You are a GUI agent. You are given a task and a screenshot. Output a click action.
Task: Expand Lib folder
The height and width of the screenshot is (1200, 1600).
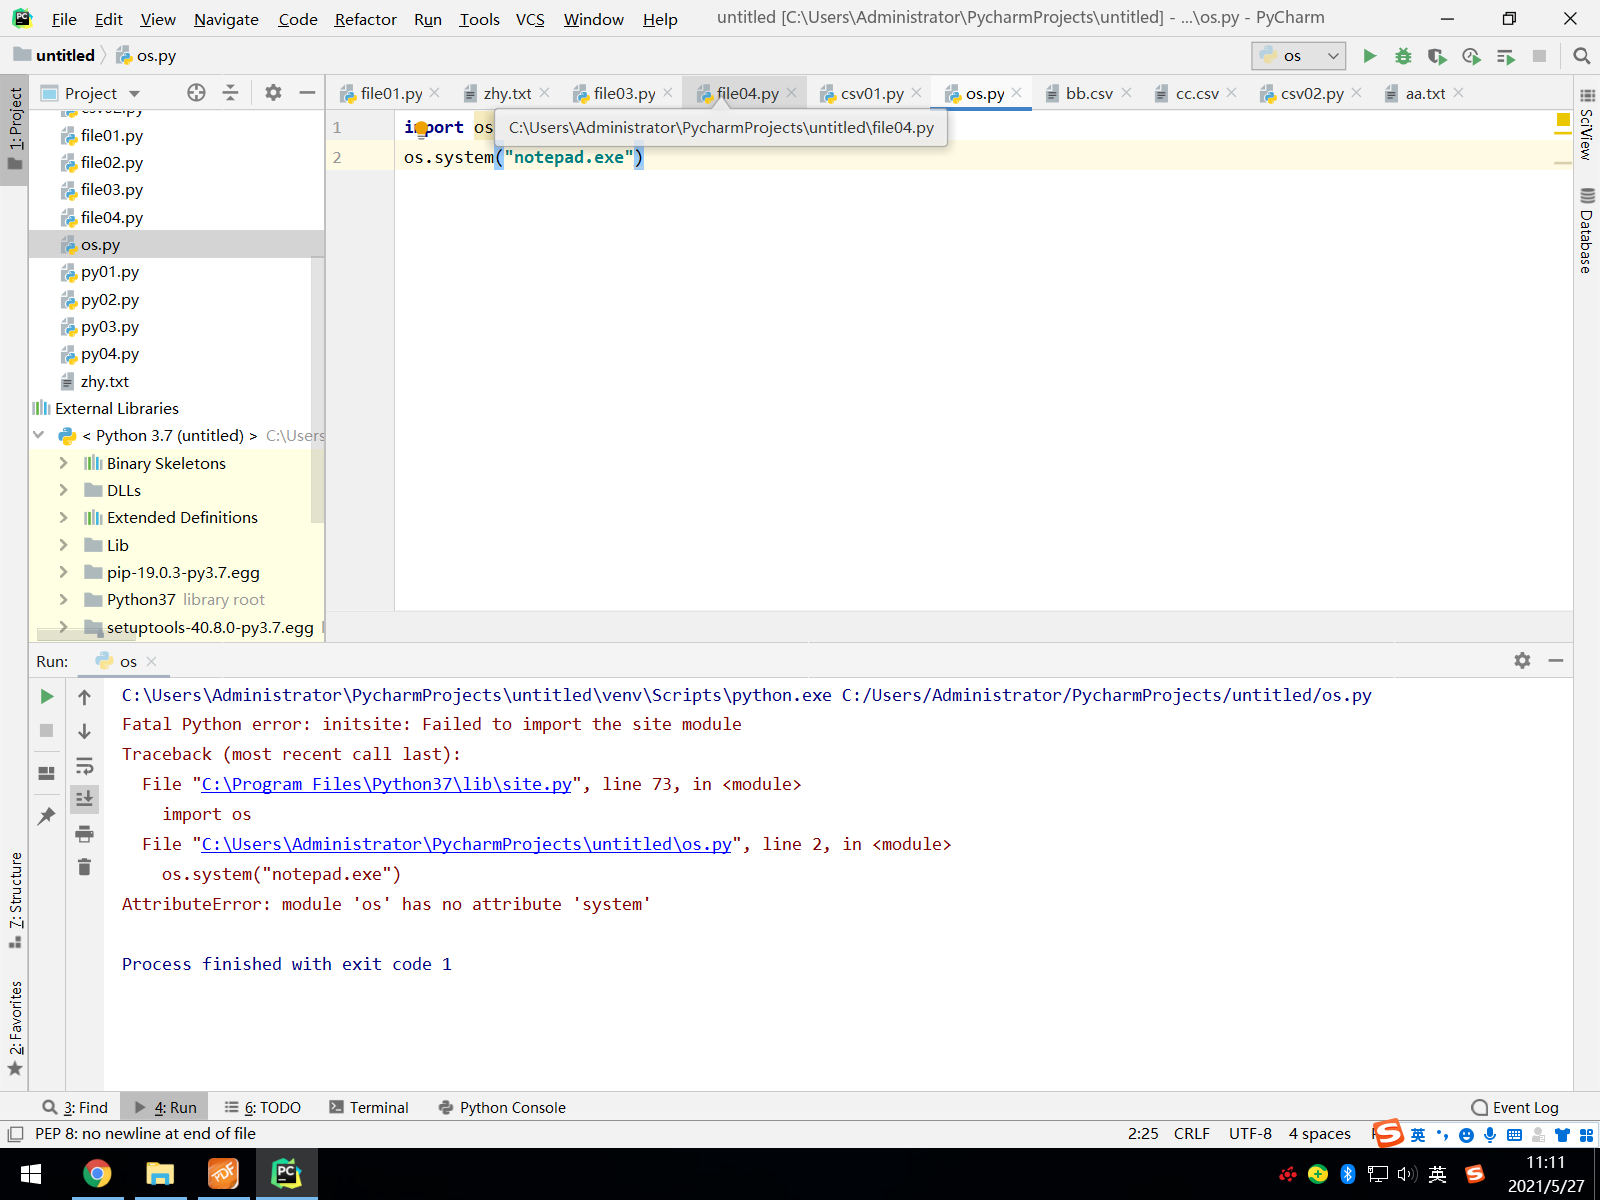(x=64, y=545)
